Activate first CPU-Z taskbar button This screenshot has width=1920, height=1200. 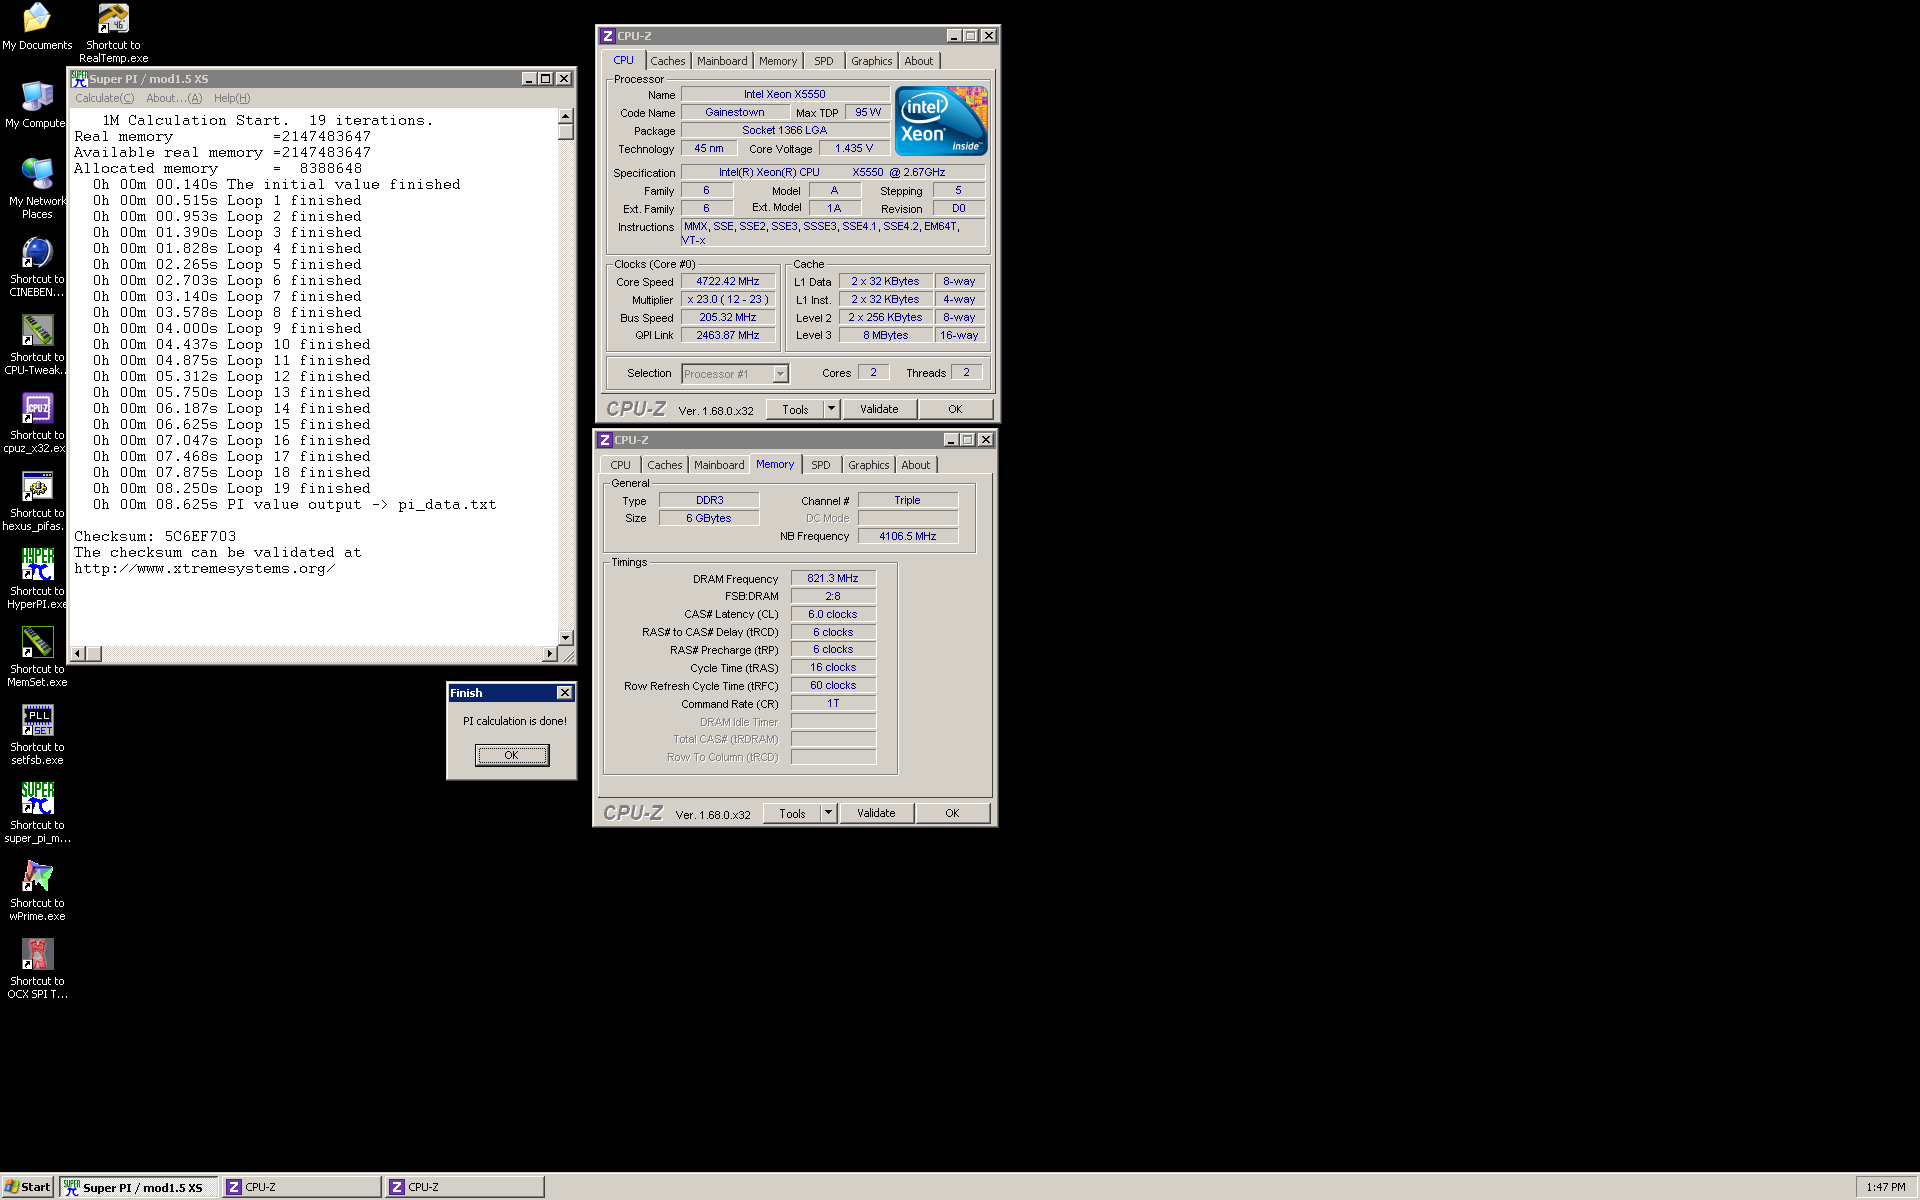(301, 1187)
